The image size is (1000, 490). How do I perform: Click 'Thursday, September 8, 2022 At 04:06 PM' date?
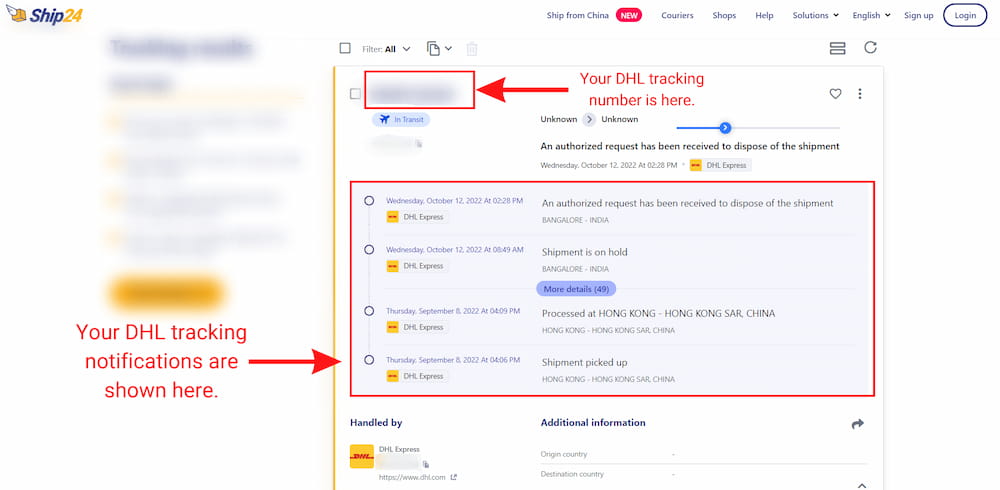[453, 360]
